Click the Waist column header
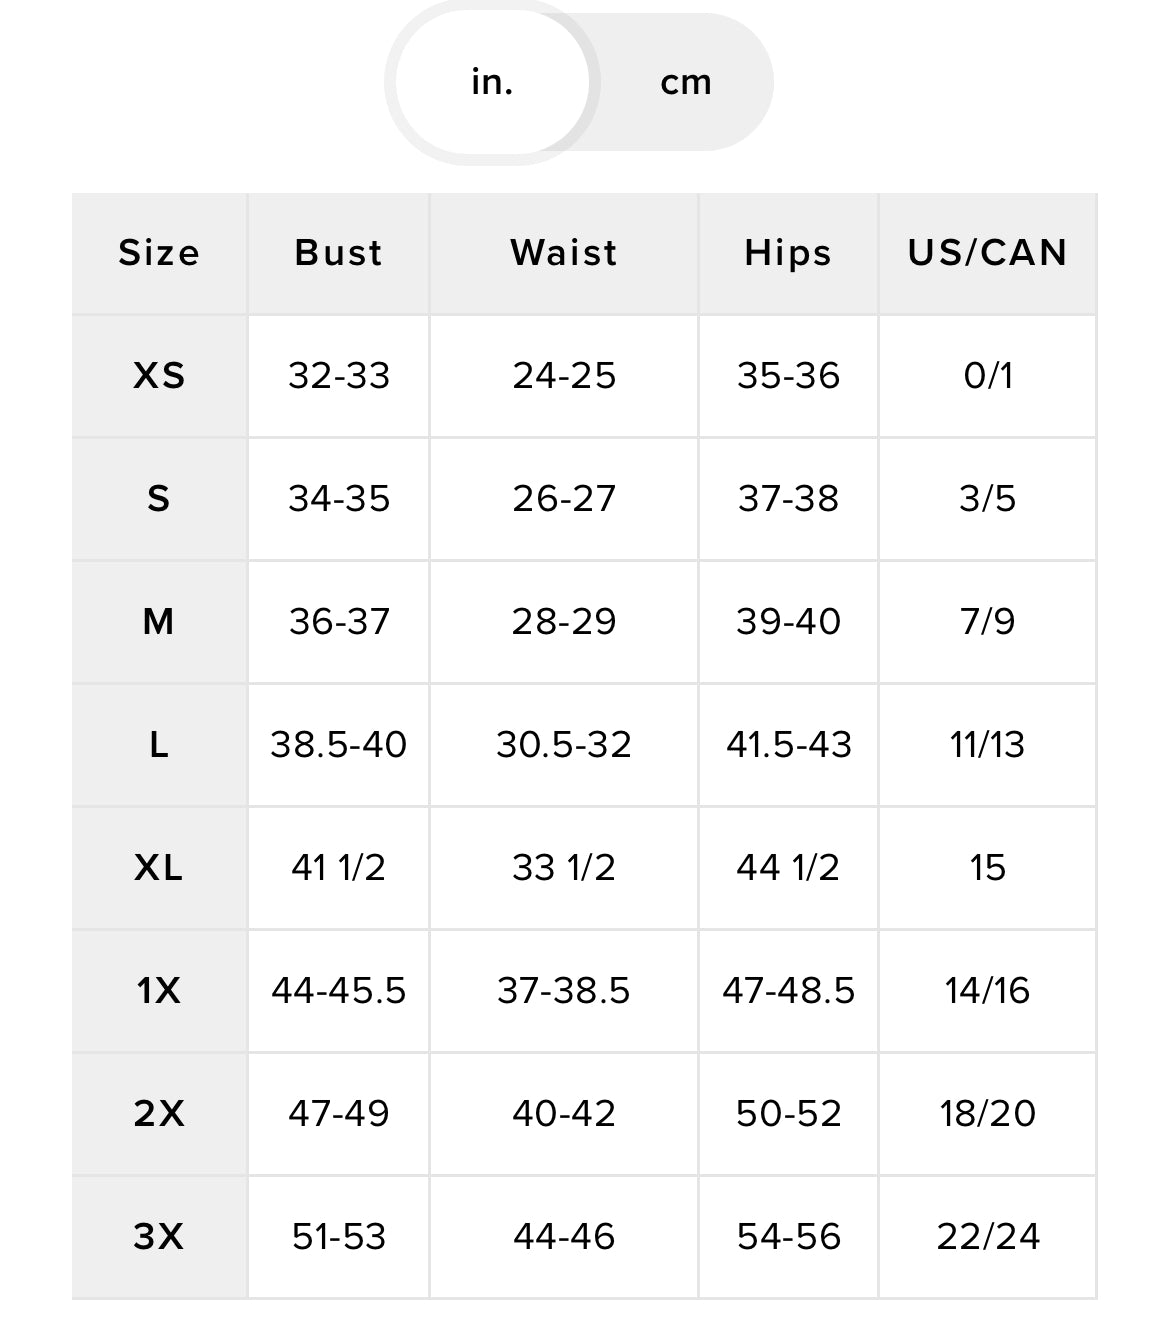Image resolution: width=1170 pixels, height=1343 pixels. 564,253
